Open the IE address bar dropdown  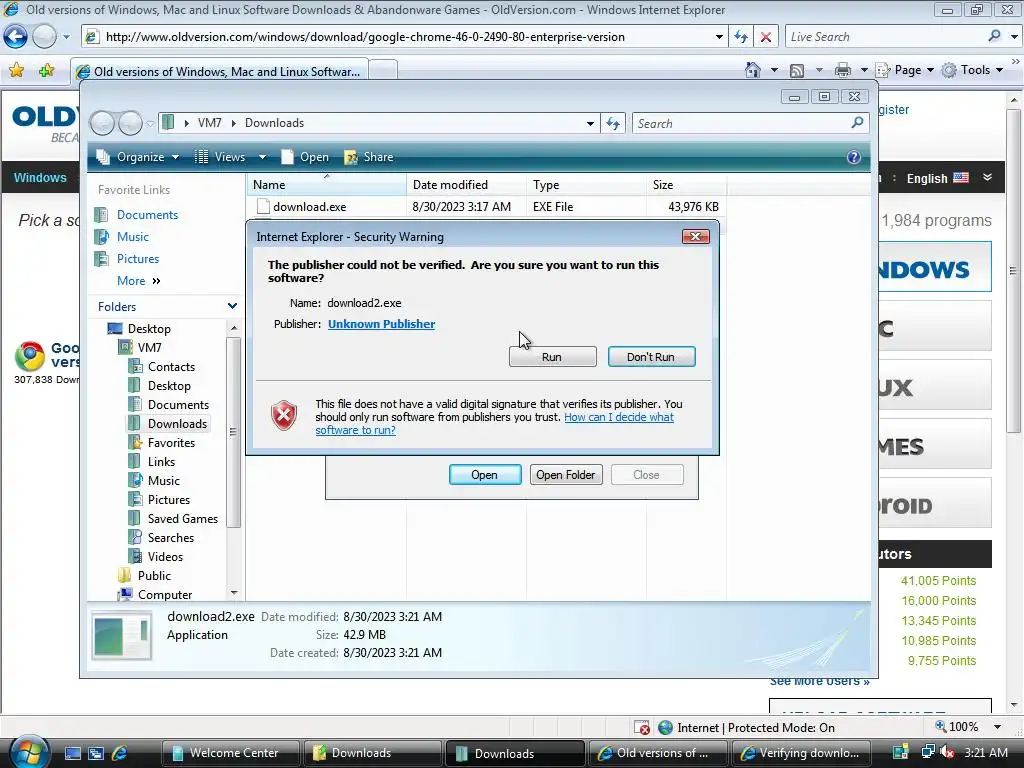pos(718,37)
